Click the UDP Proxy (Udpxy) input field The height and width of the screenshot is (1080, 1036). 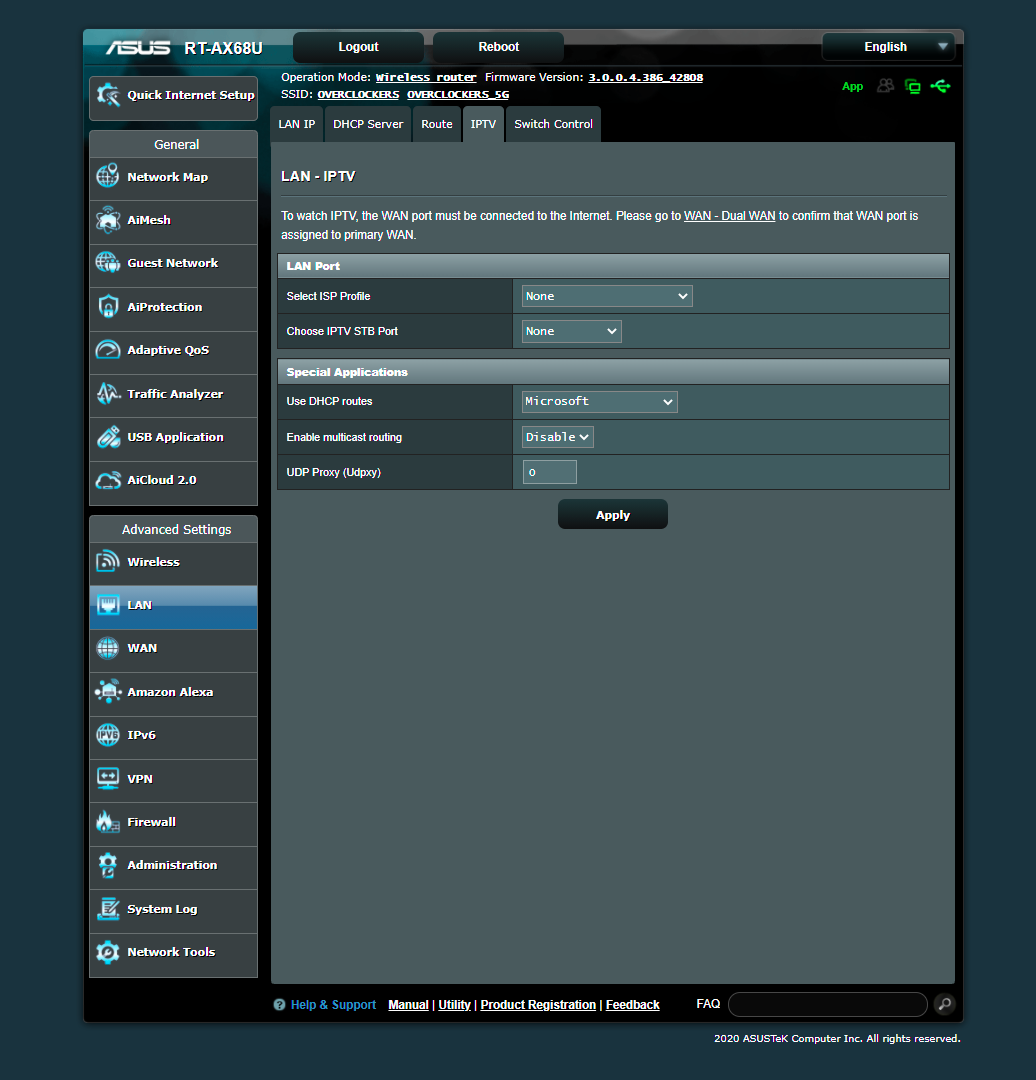(550, 472)
